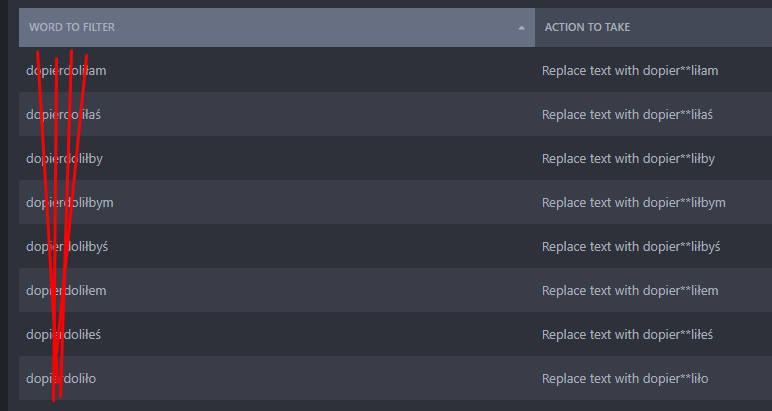
Task: Sort by the ACTION TO TAKE column header
Action: 587,27
